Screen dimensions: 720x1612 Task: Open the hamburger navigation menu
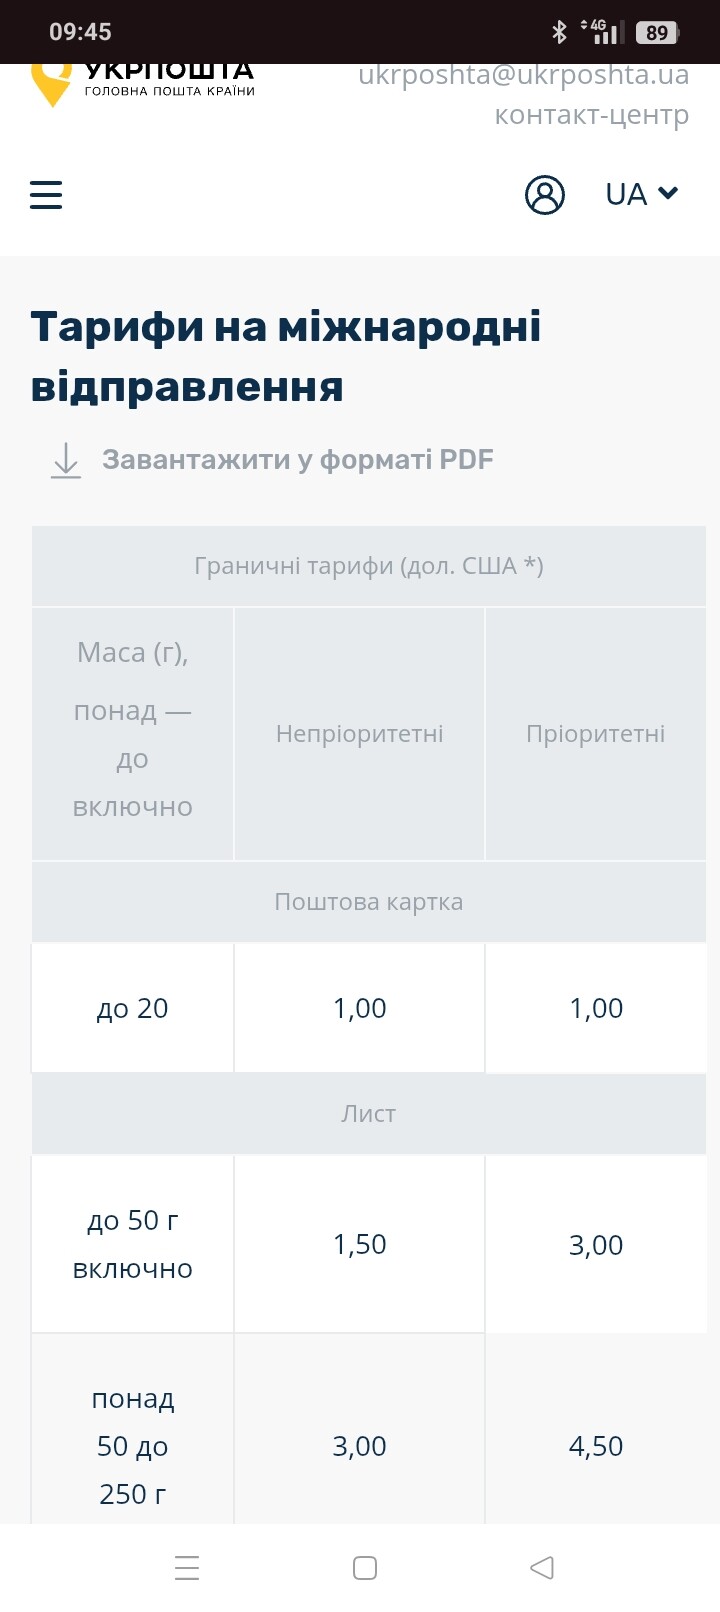[46, 194]
